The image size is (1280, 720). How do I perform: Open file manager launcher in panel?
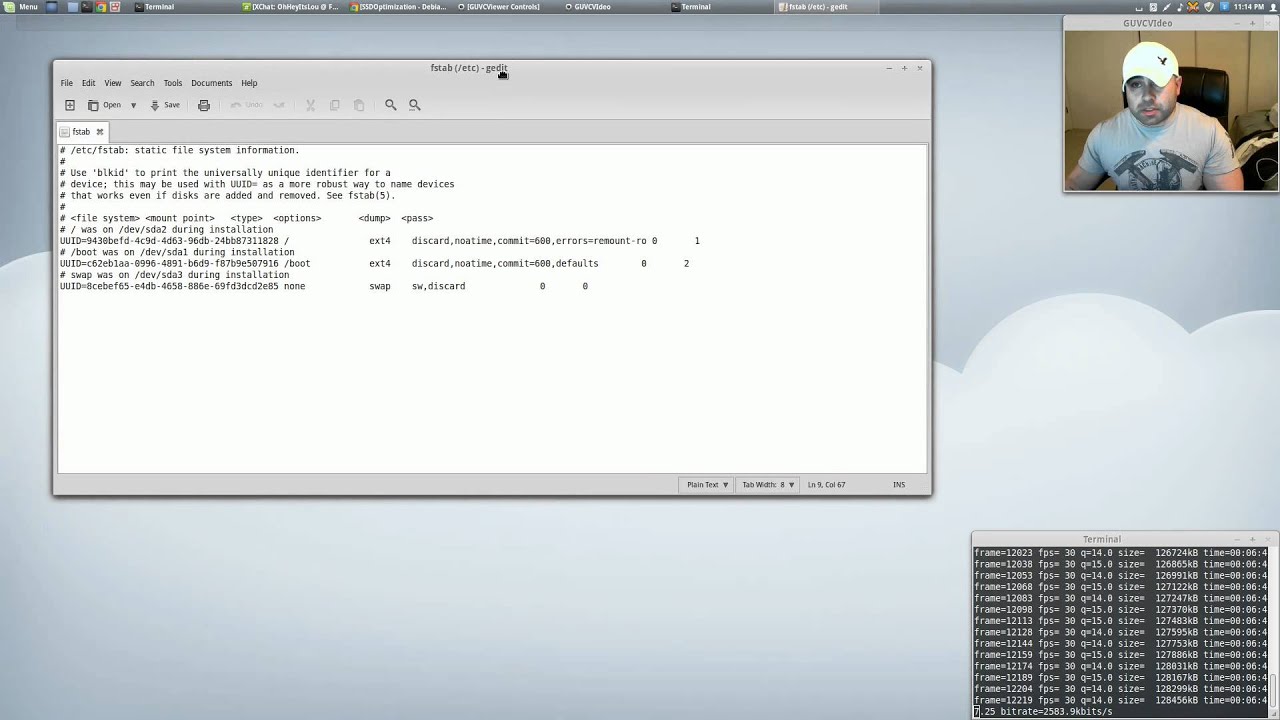73,7
